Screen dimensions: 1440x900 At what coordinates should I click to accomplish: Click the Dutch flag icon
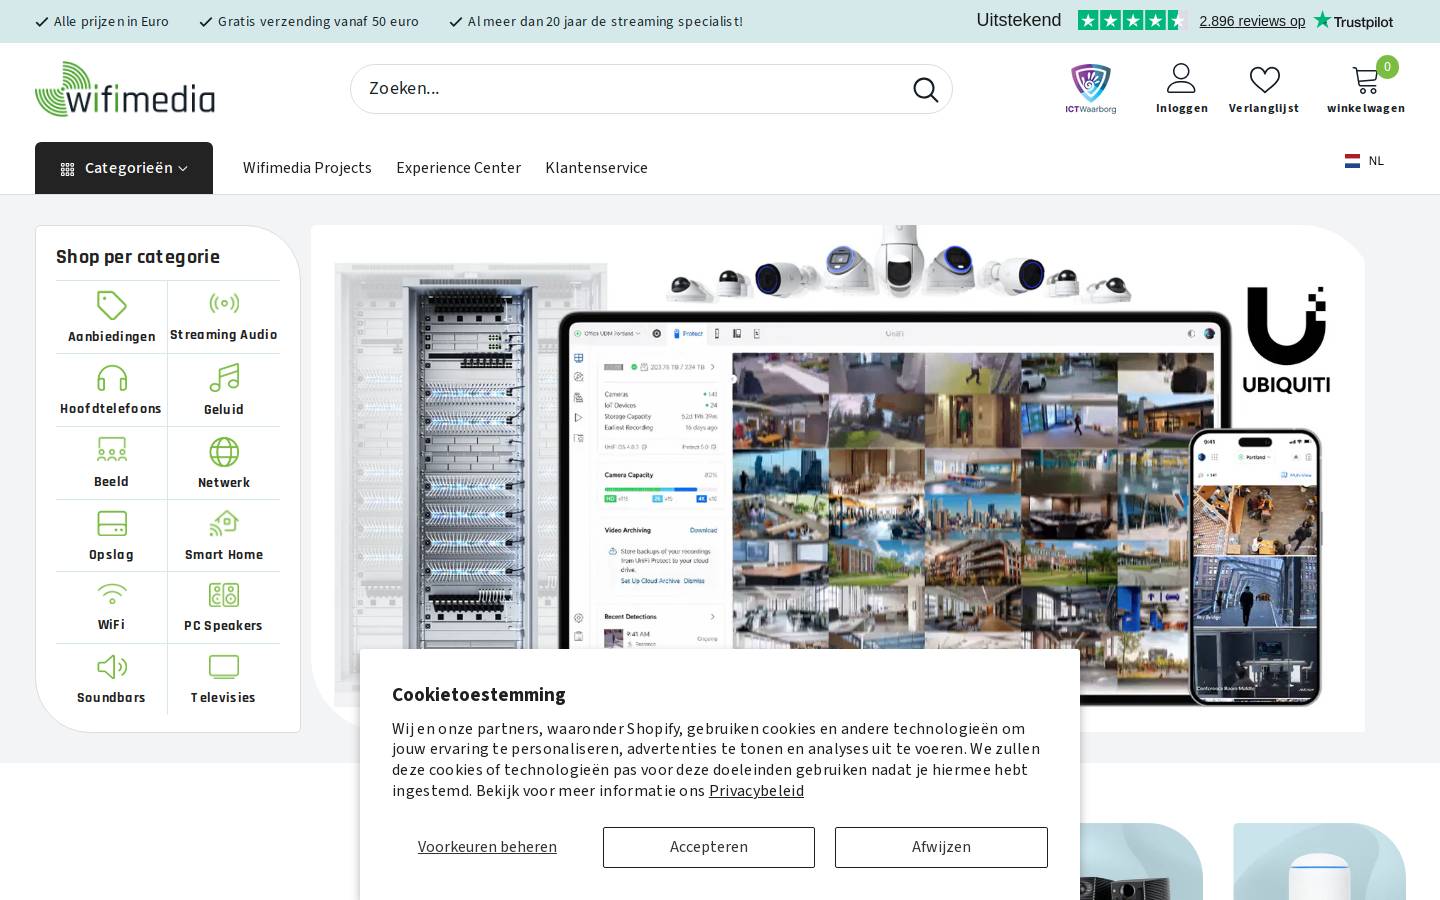pyautogui.click(x=1352, y=161)
